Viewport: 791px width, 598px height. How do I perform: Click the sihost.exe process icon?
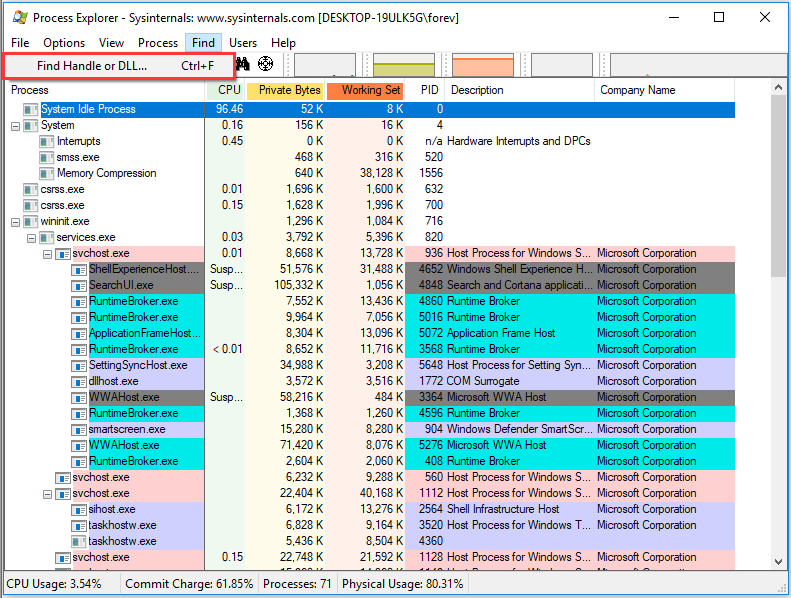79,509
